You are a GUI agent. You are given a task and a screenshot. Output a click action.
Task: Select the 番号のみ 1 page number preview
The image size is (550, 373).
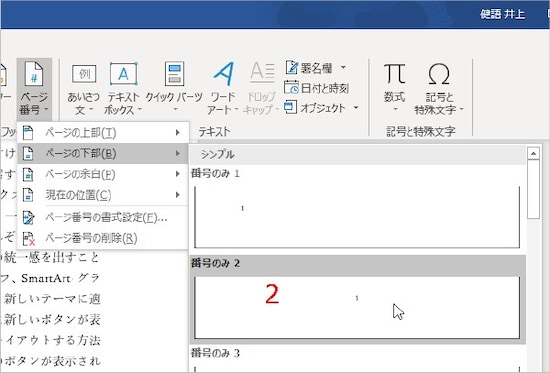tap(357, 217)
